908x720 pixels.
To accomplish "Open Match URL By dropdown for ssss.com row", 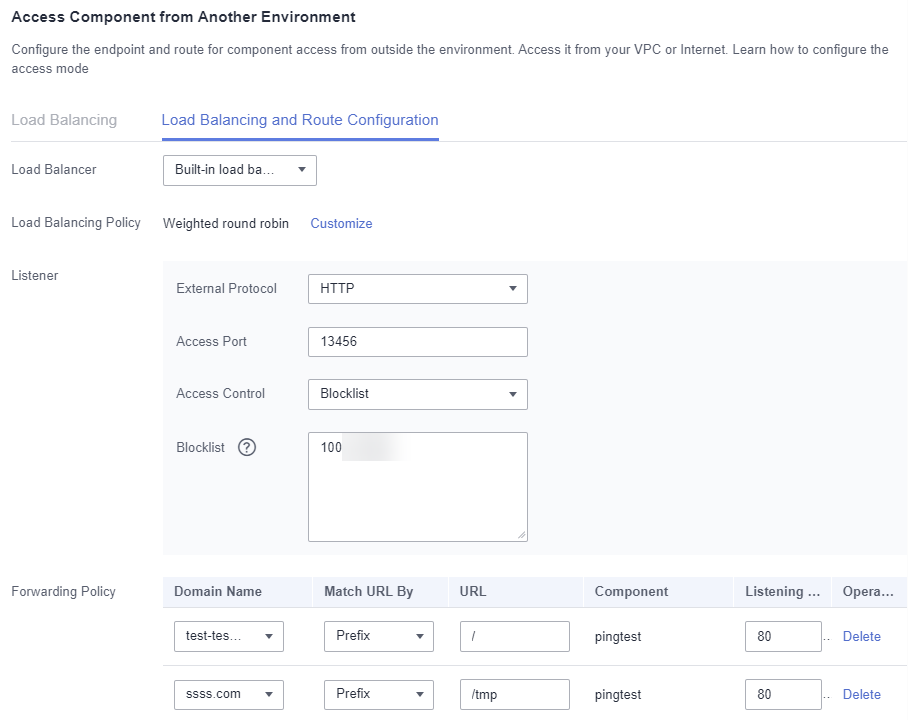I will (x=378, y=695).
